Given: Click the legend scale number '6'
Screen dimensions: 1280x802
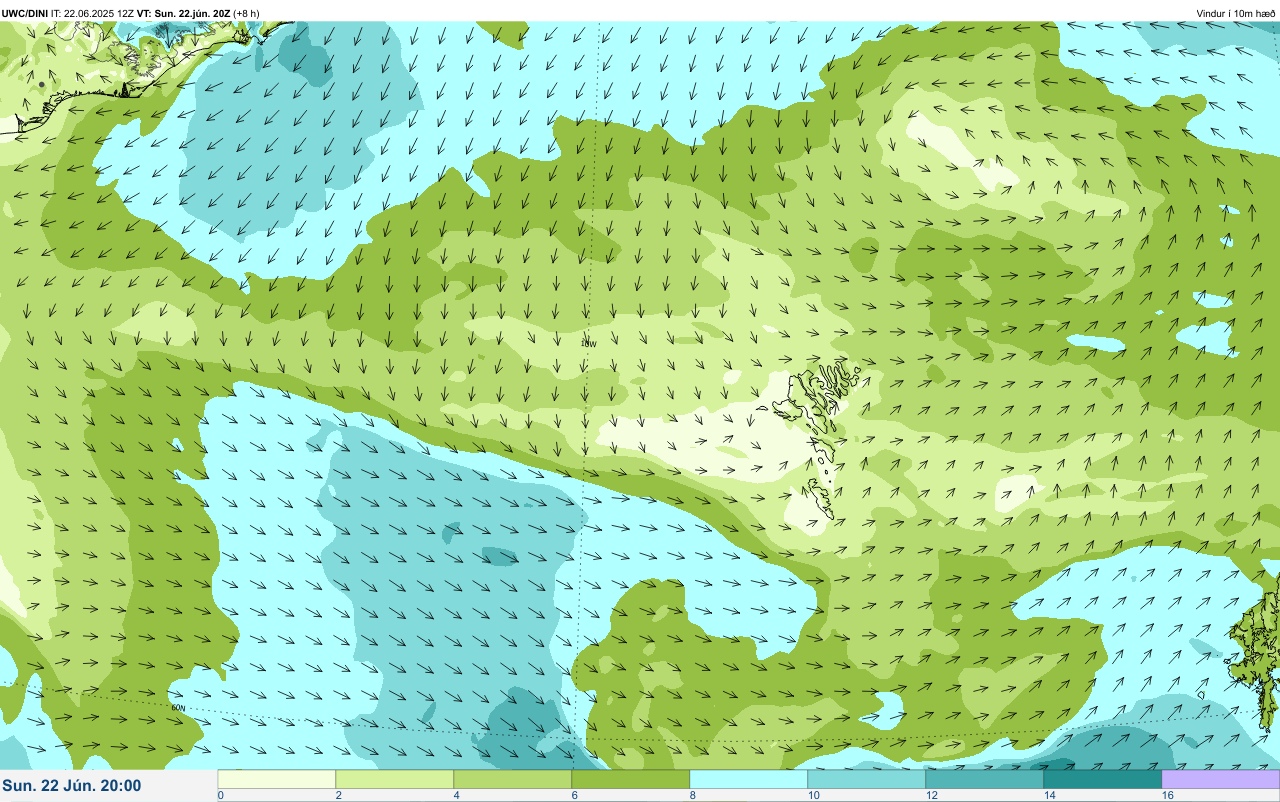Looking at the screenshot, I should click(x=574, y=795).
